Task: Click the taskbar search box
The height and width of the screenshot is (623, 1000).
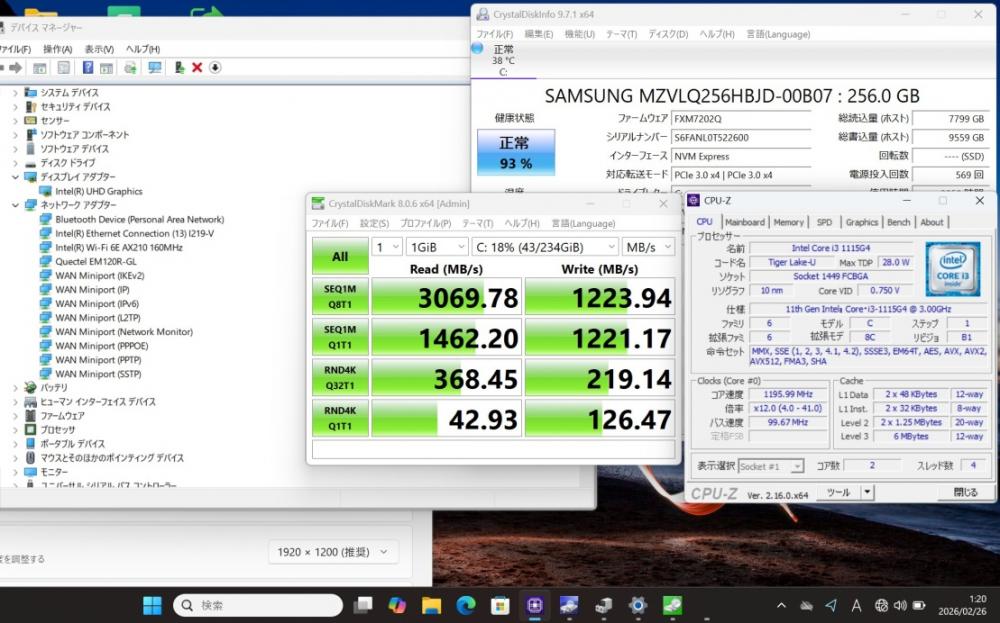Action: (x=259, y=605)
